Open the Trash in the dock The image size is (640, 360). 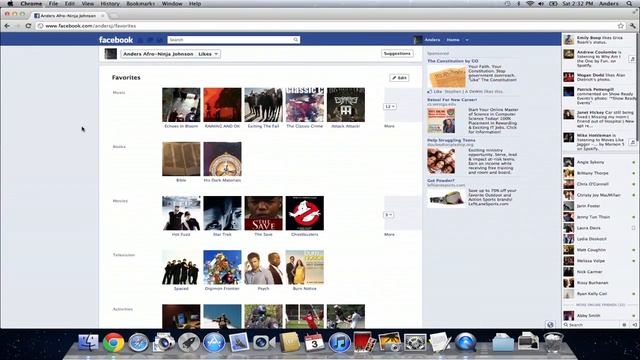553,342
